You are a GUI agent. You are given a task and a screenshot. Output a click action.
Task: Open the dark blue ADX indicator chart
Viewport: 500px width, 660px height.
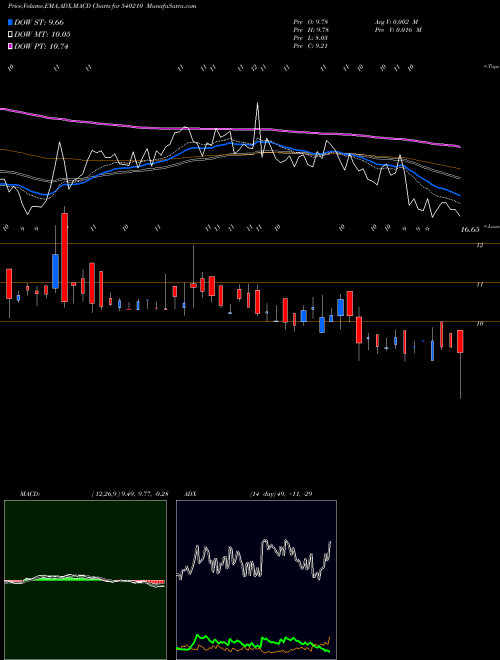[x=256, y=580]
